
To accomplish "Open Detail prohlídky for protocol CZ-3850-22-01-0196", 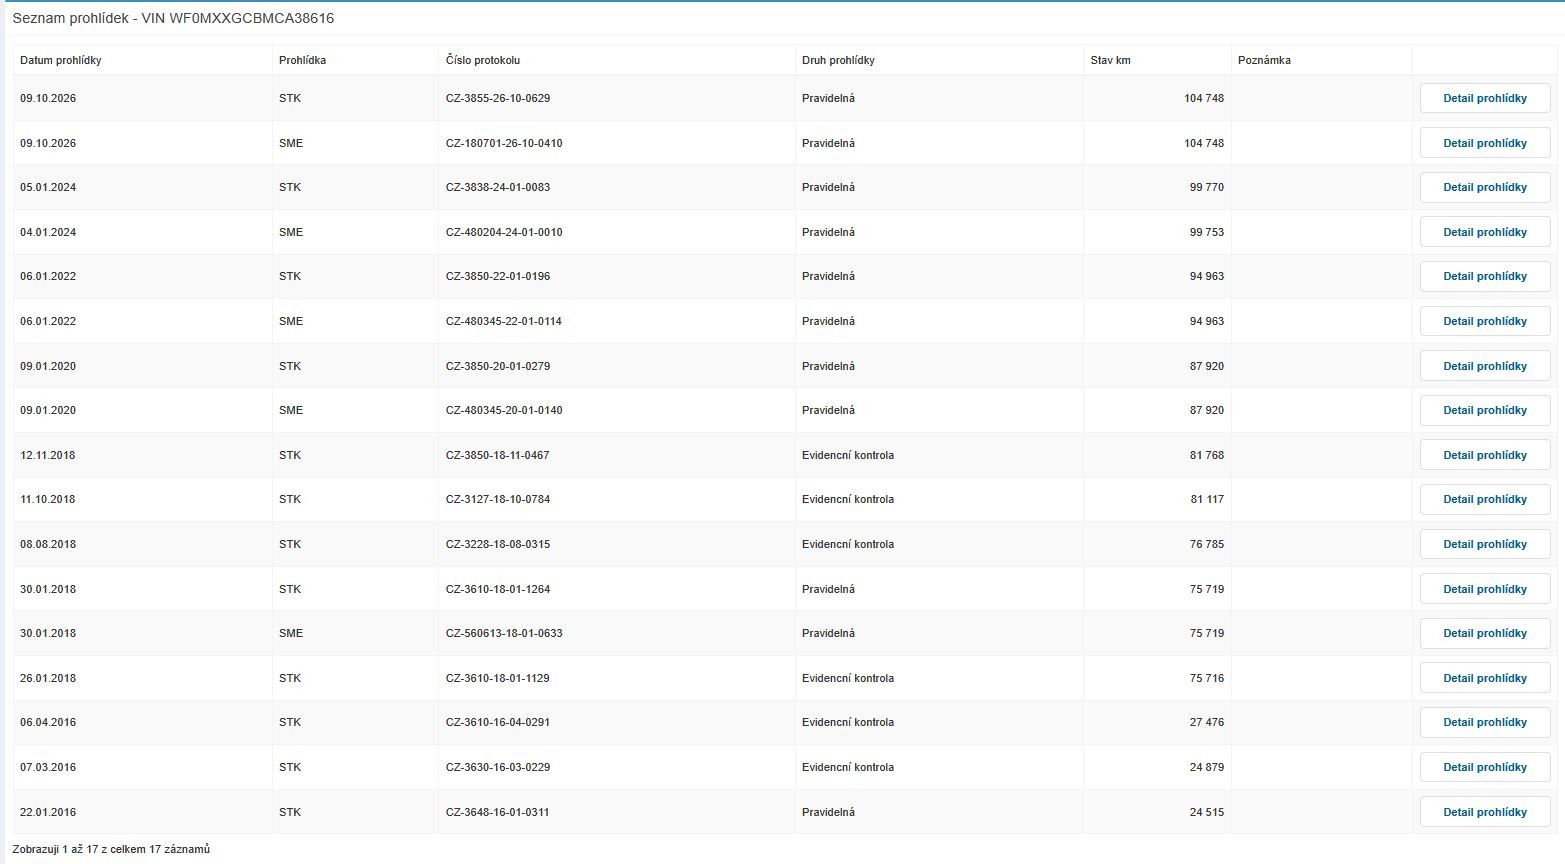I will [1485, 276].
